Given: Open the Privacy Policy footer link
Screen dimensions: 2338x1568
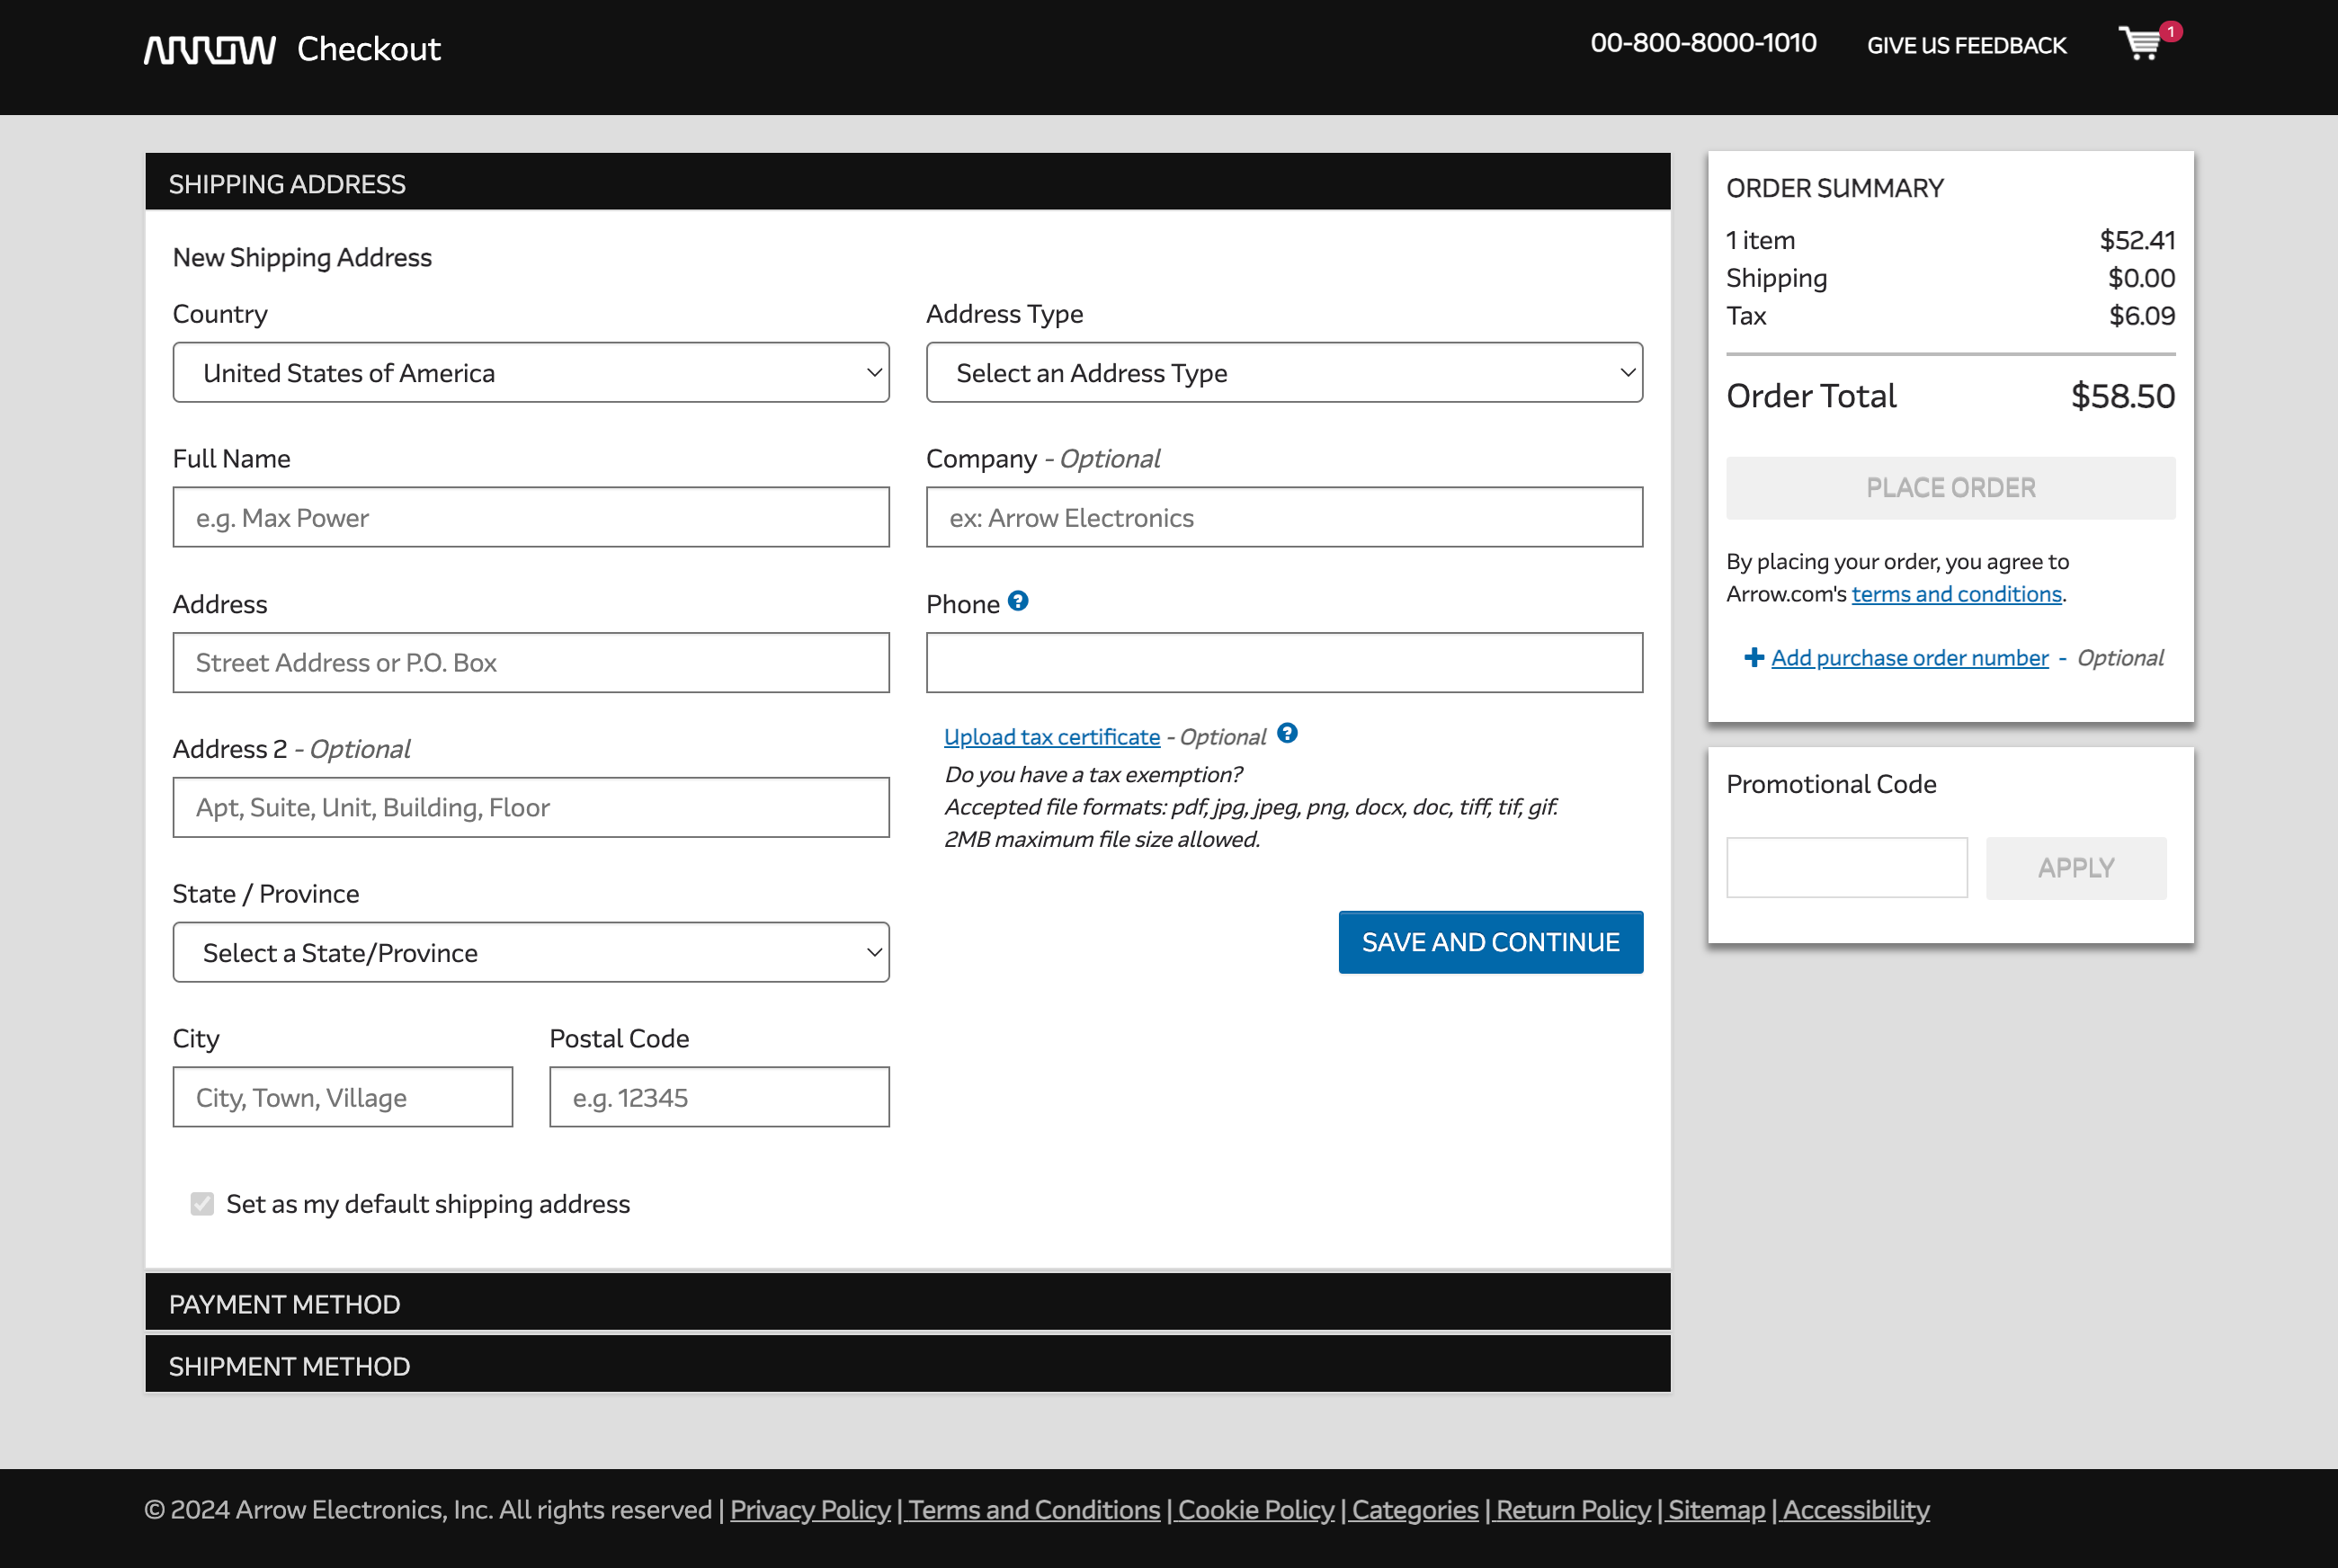Looking at the screenshot, I should 809,1509.
